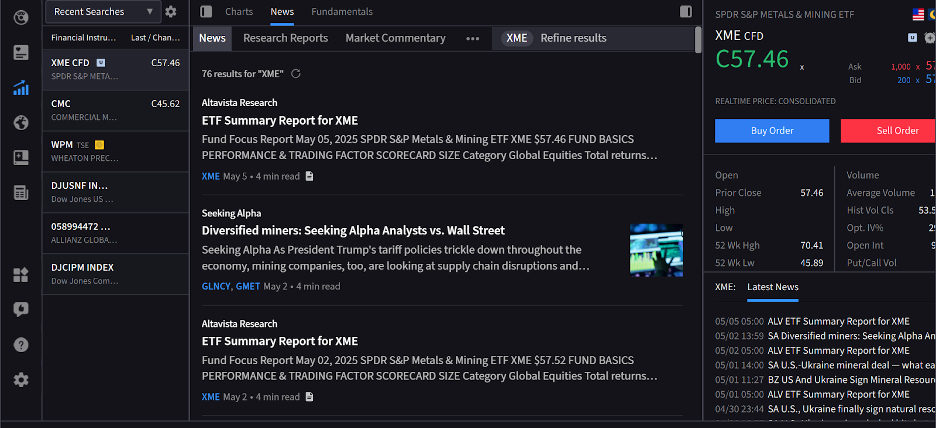Click Financial Instrument column header
The height and width of the screenshot is (428, 936).
pyautogui.click(x=84, y=38)
